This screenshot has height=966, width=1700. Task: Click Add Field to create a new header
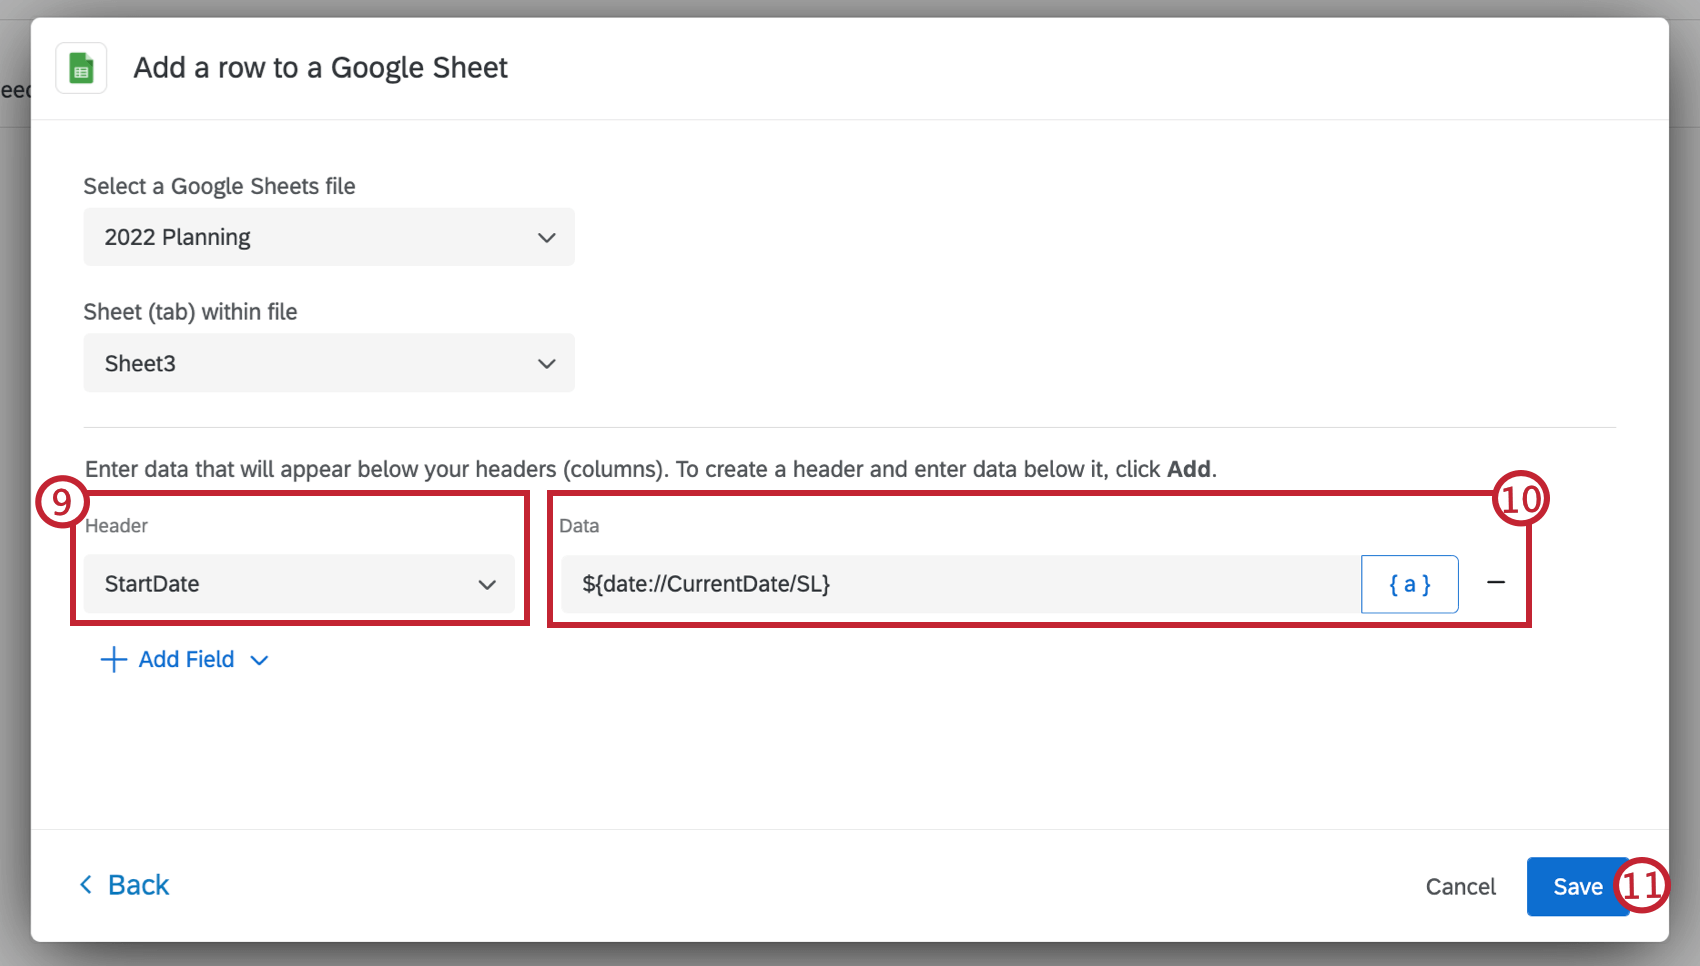coord(186,659)
